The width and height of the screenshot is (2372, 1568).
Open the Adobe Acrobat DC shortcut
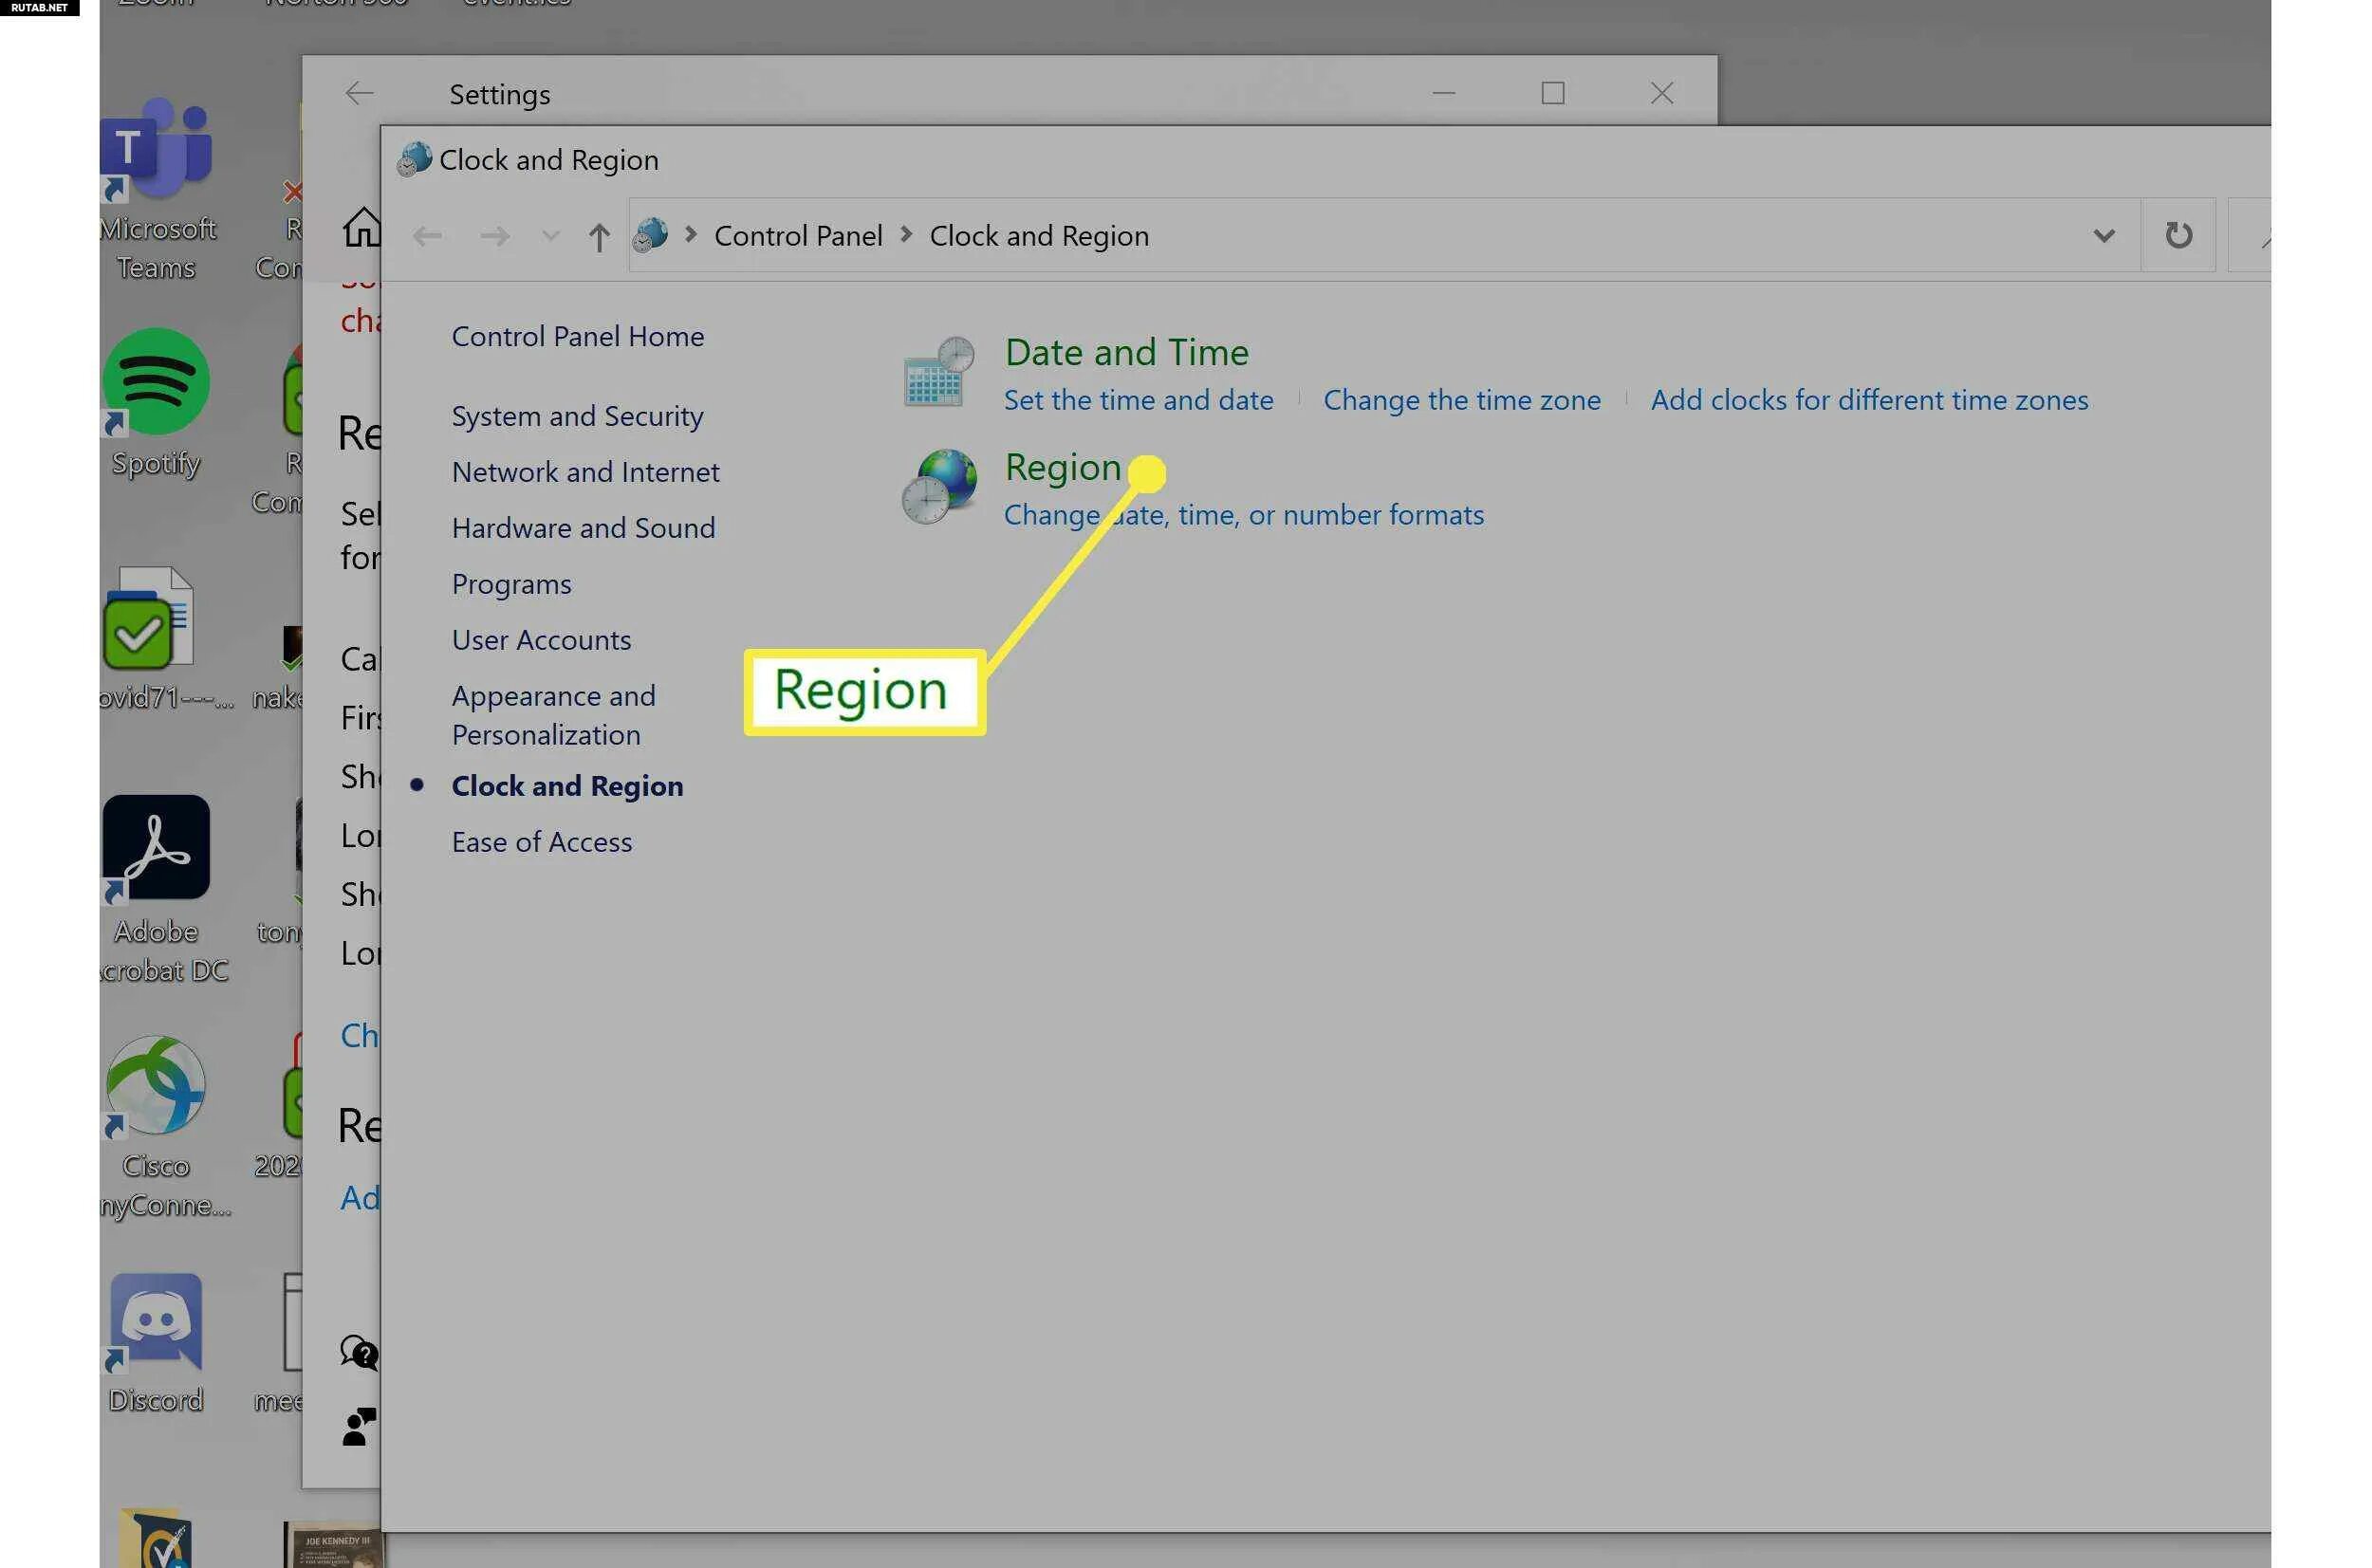(156, 848)
